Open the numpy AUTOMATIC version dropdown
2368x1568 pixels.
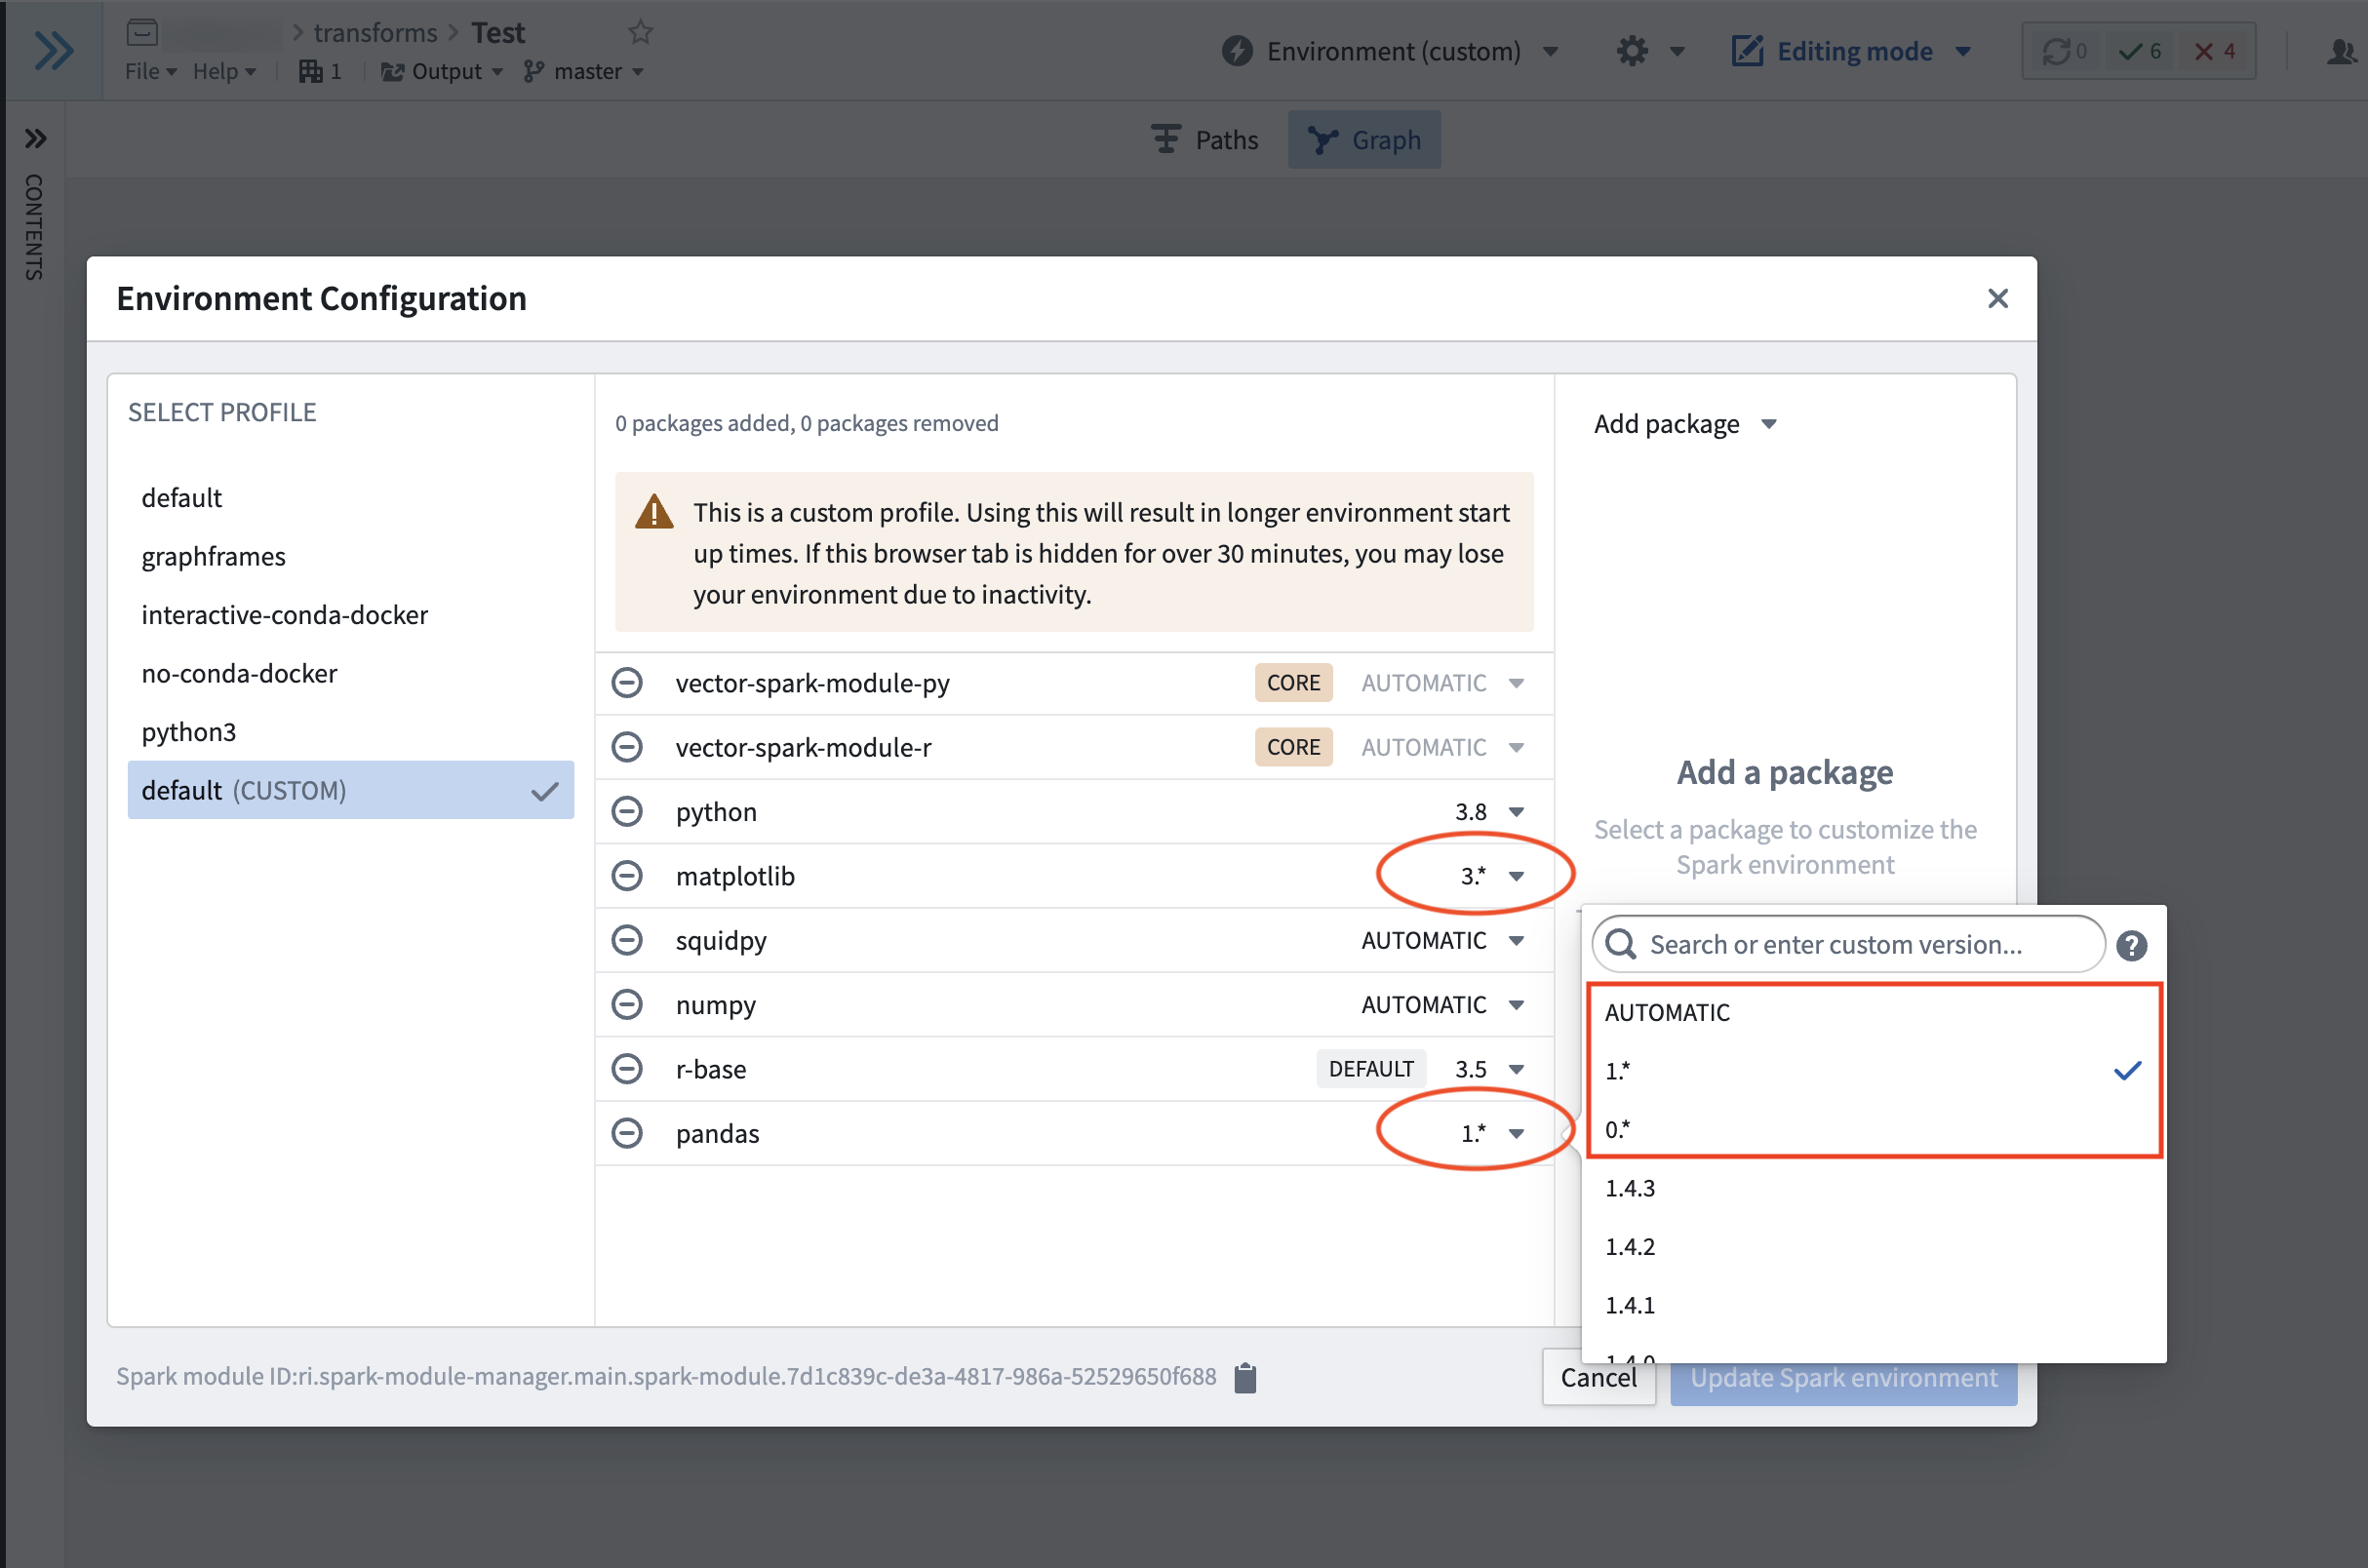coord(1443,1004)
